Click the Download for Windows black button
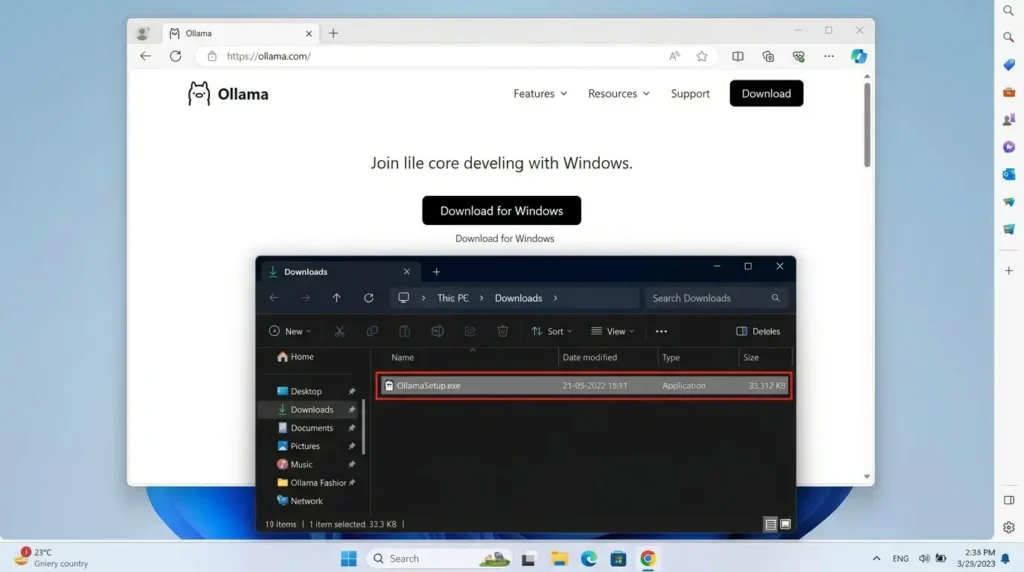Screen dimensions: 1024x572 click(502, 210)
